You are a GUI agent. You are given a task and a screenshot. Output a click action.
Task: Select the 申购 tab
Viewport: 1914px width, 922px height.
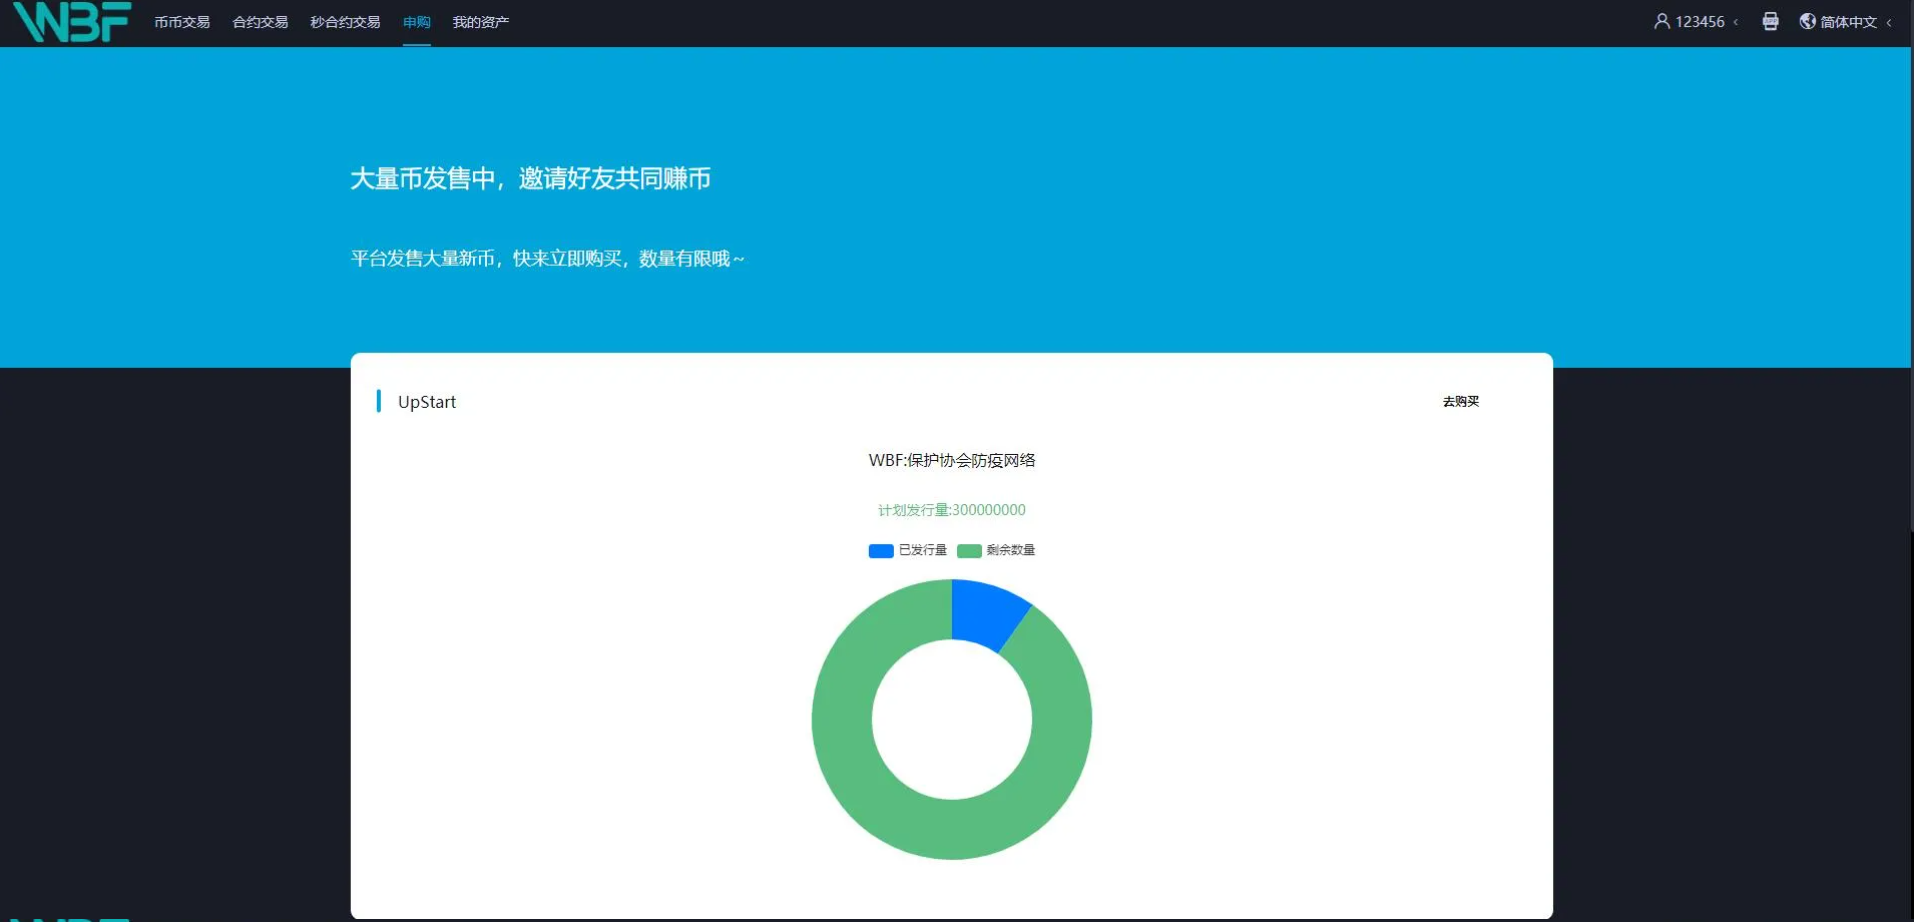point(416,22)
